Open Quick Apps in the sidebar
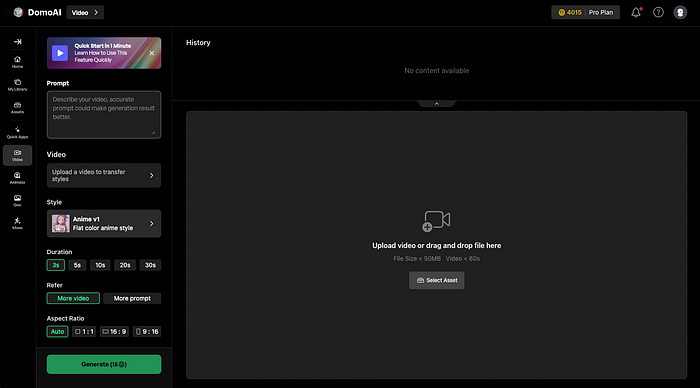This screenshot has width=700, height=388. (x=17, y=133)
